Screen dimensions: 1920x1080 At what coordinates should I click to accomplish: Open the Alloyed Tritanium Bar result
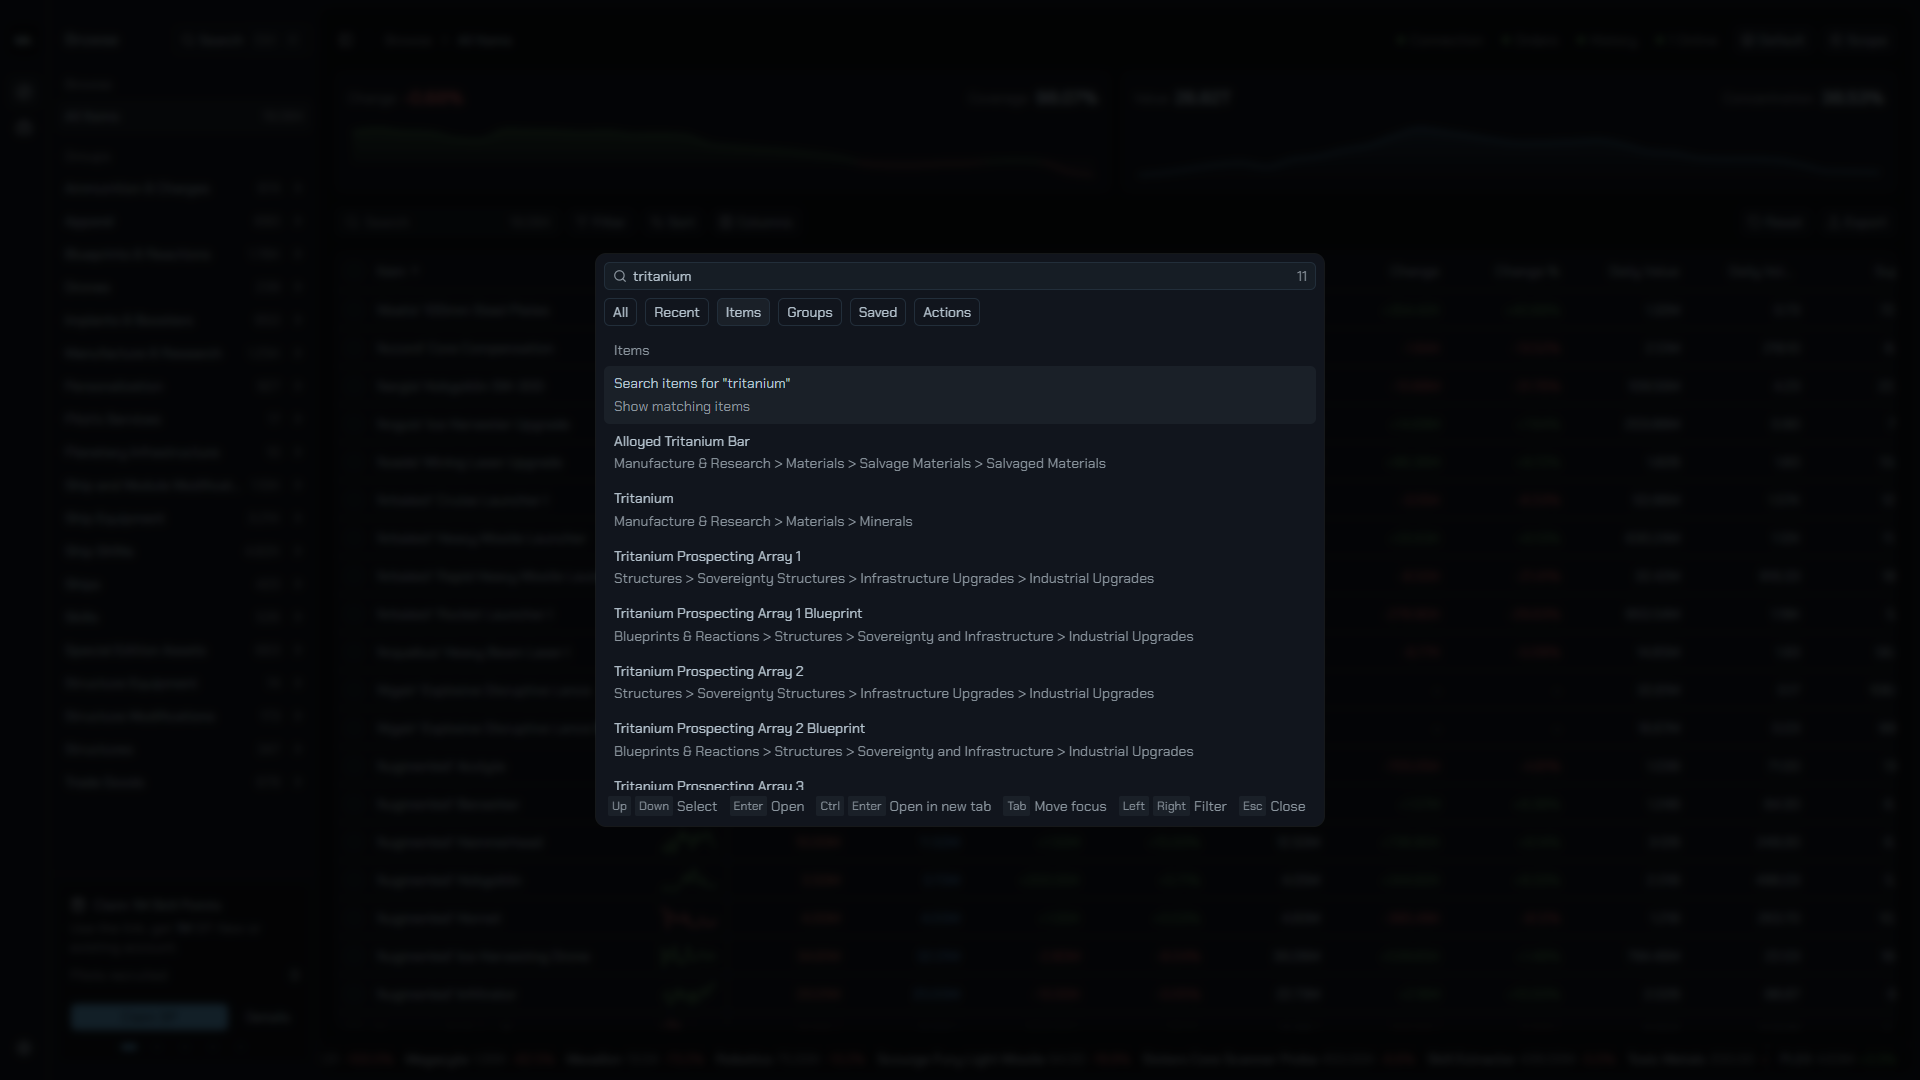tap(959, 452)
